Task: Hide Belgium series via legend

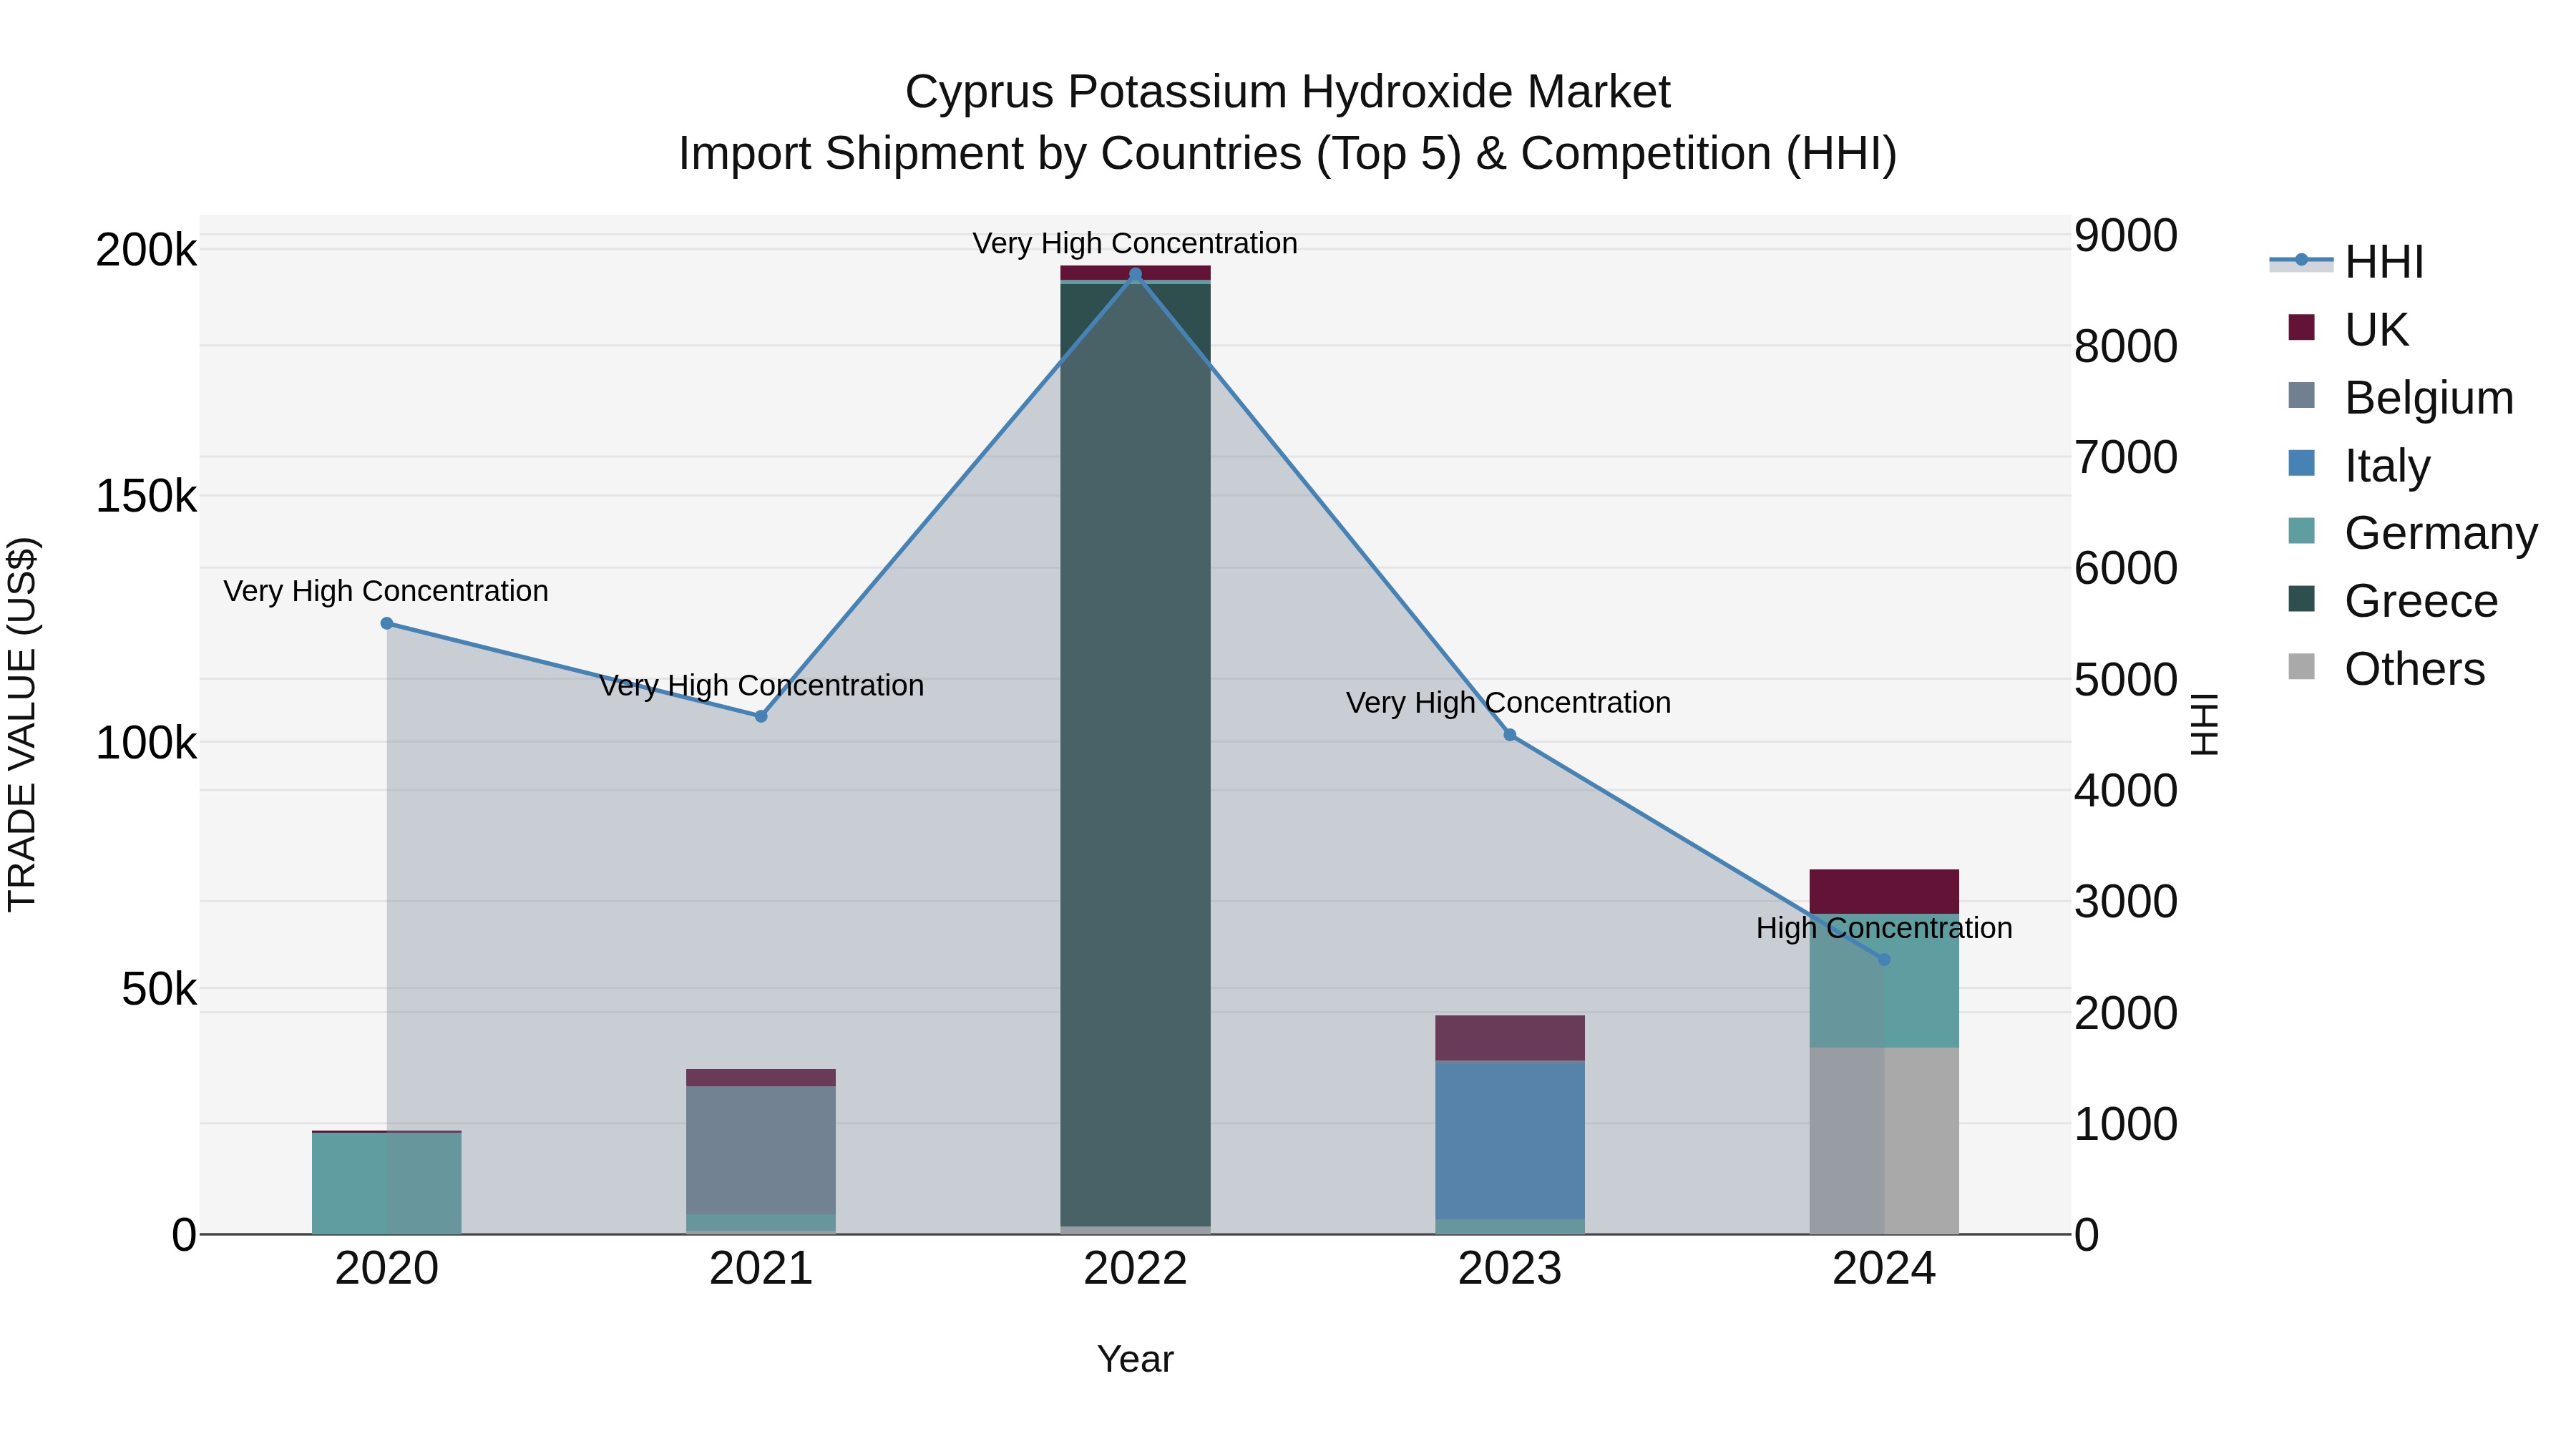Action: click(x=2428, y=397)
